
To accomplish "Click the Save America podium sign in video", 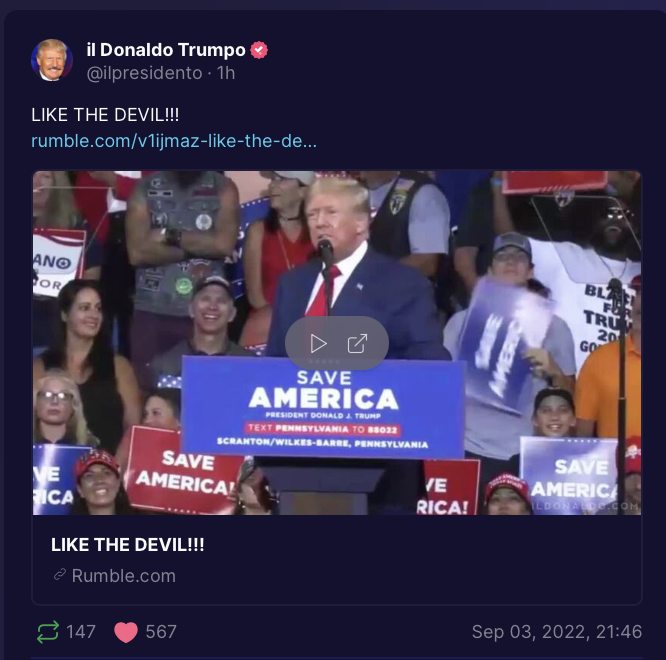I will tap(323, 408).
